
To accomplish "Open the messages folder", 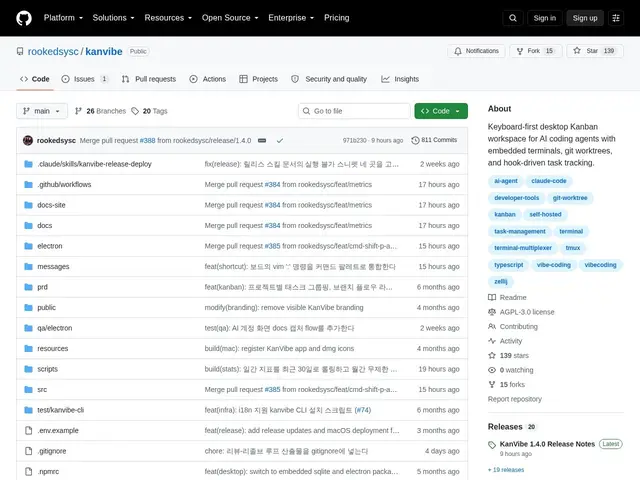I will [x=53, y=267].
